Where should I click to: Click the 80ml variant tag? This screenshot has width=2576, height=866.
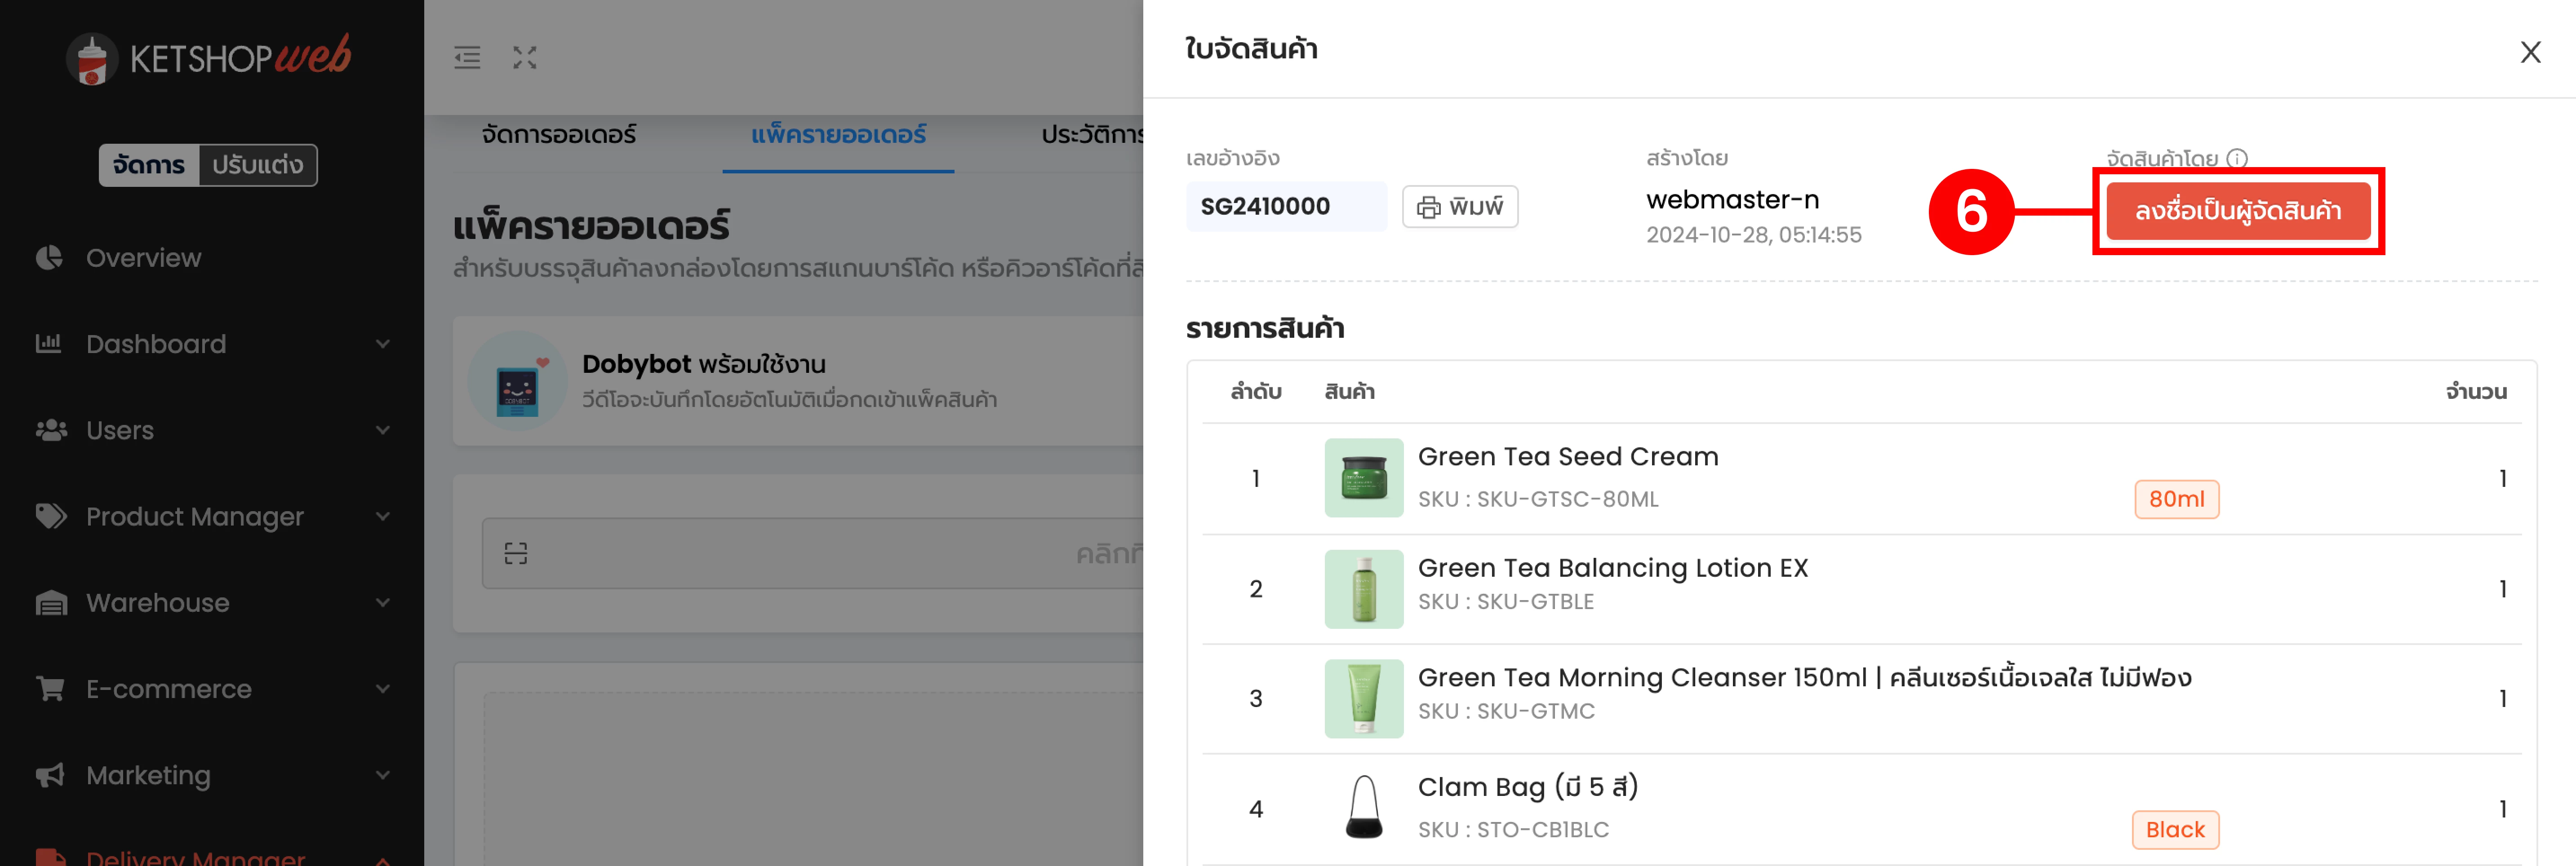click(x=2177, y=499)
